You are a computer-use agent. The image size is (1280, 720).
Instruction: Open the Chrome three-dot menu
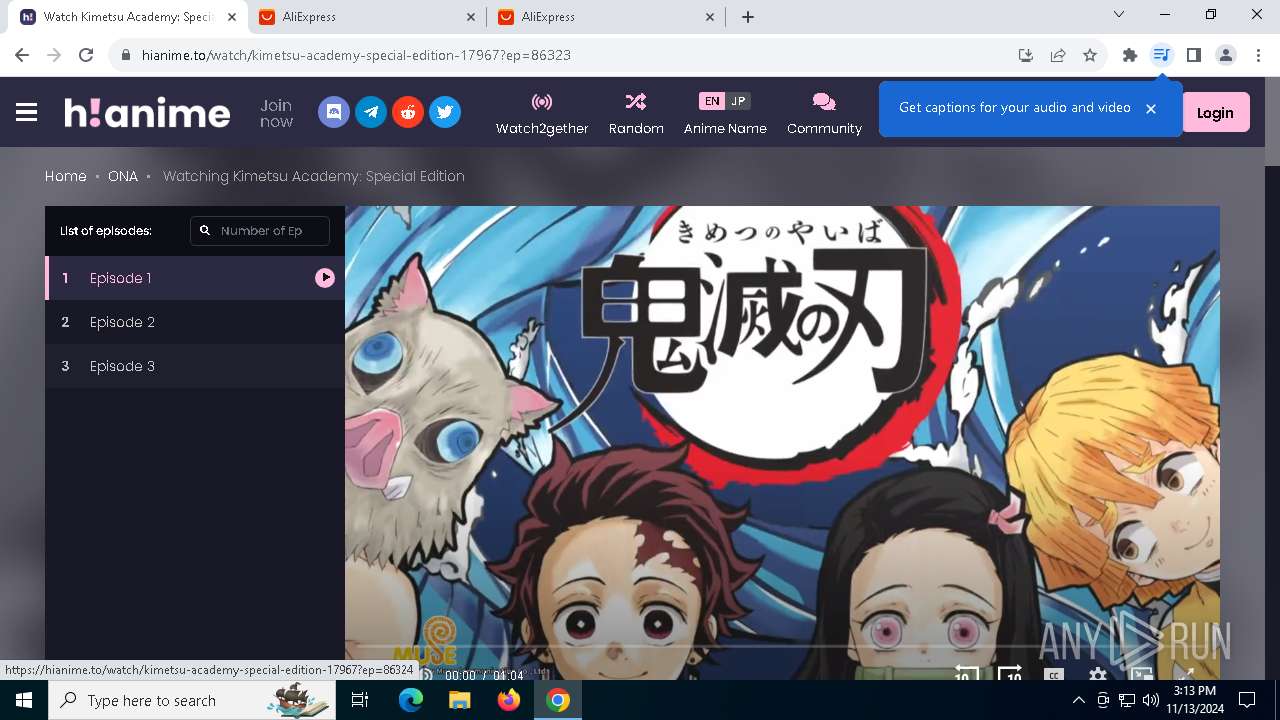1257,55
